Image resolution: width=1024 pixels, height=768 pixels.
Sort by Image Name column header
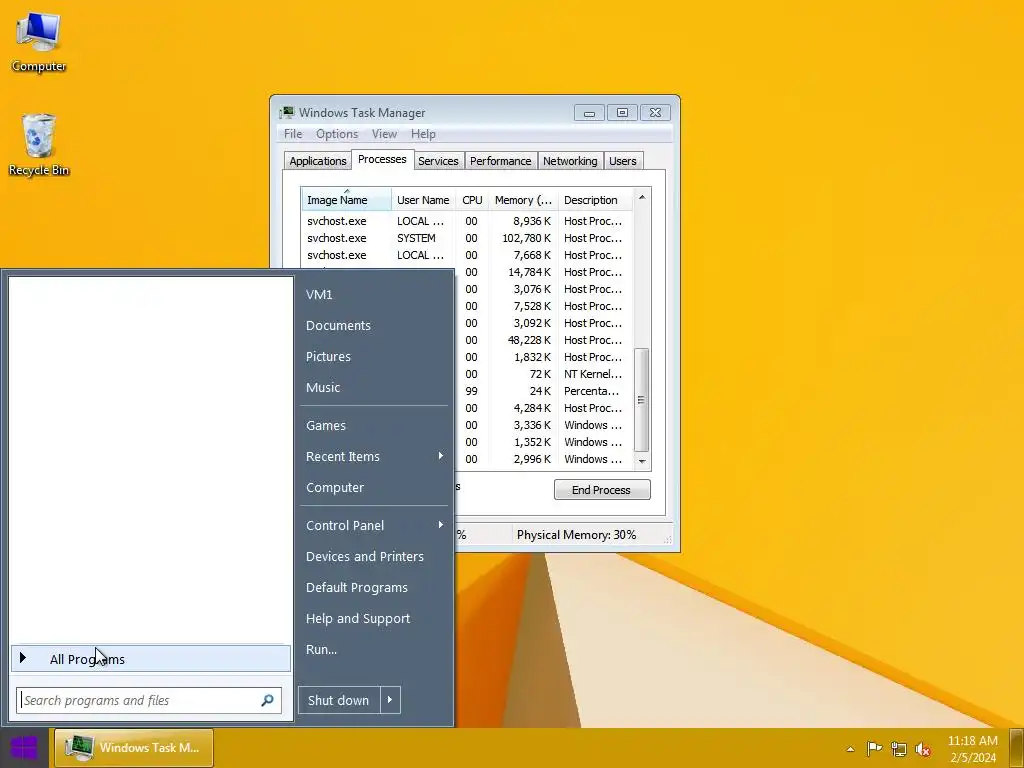point(346,200)
